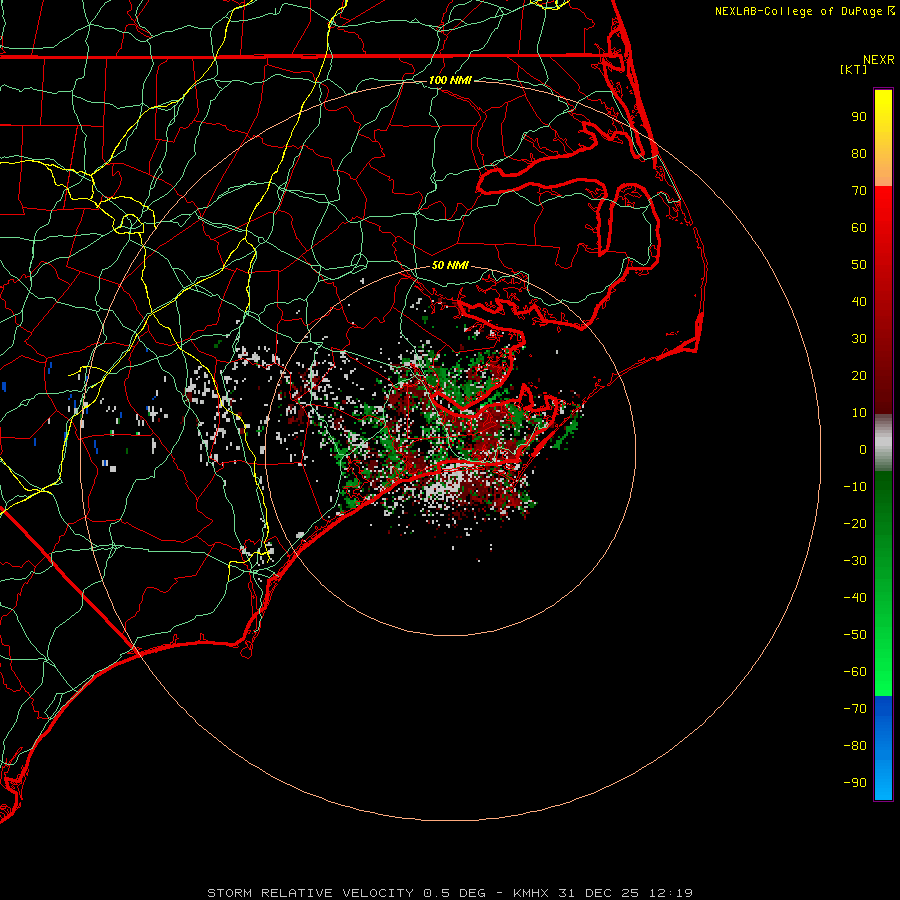Click the -10 value on the velocity scale

[x=855, y=487]
